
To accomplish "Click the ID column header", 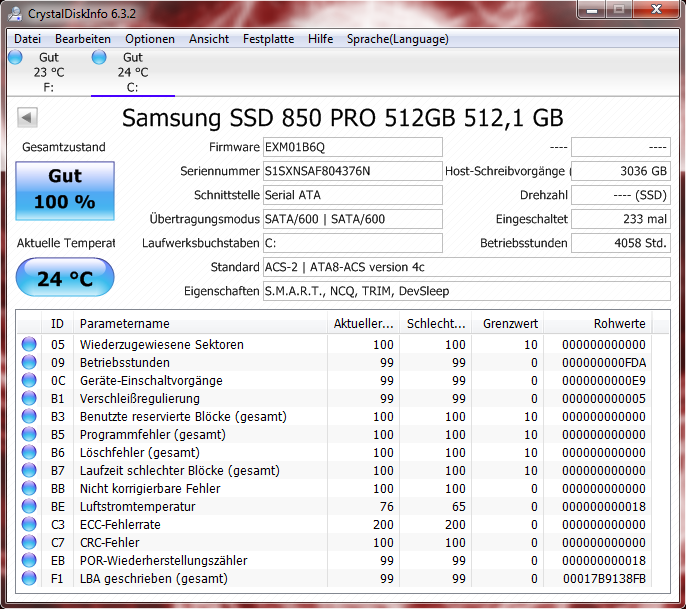I will [x=57, y=324].
